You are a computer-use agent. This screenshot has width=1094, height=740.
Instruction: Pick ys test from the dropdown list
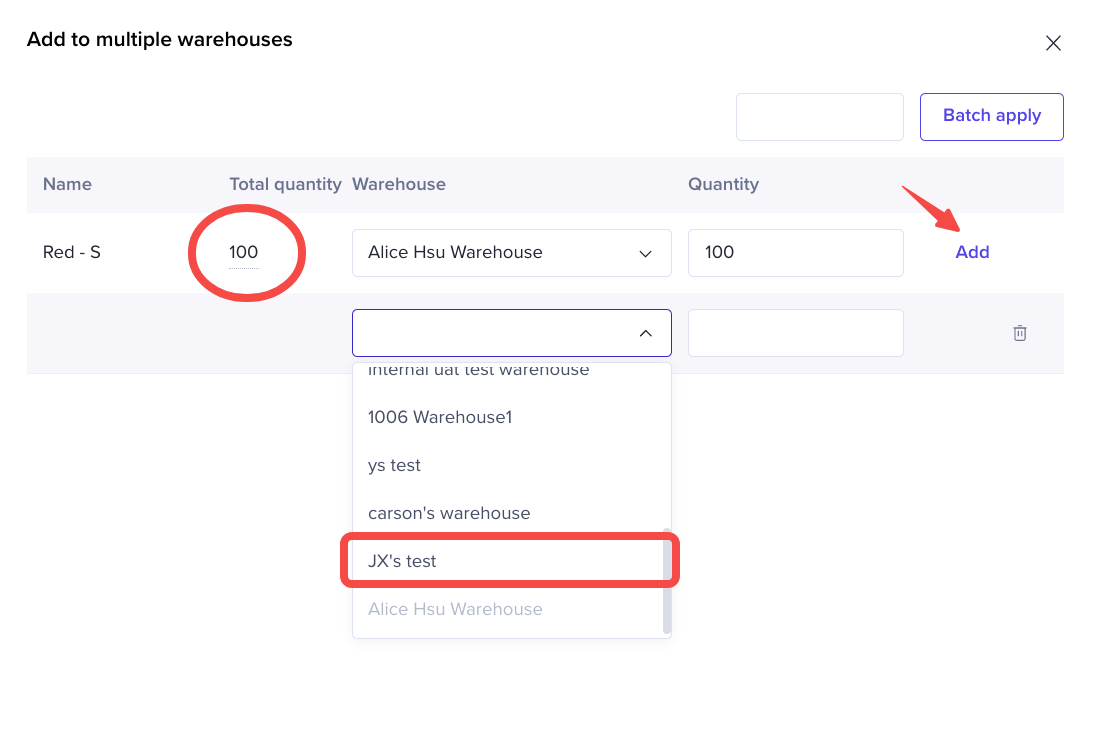394,465
